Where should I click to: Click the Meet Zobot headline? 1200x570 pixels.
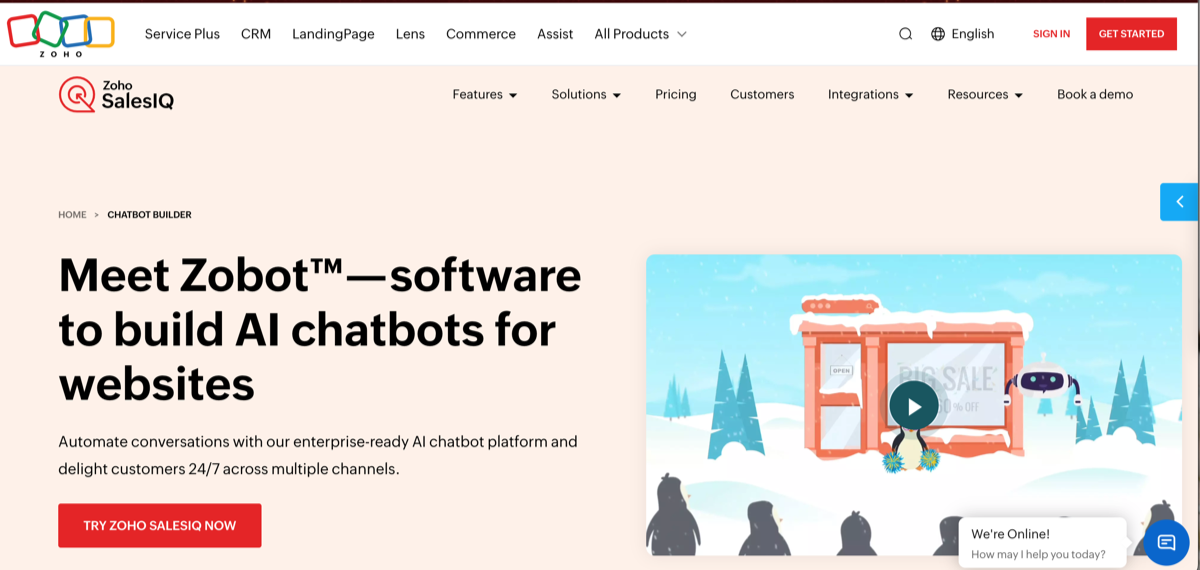(320, 329)
